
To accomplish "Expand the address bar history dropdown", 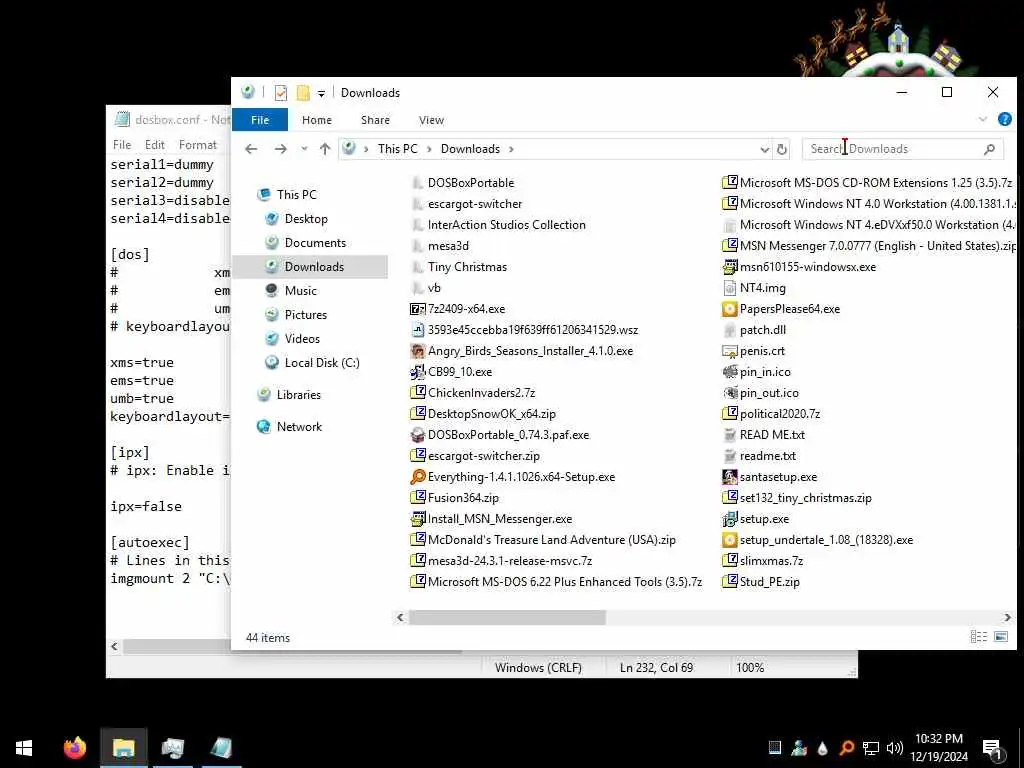I will 765,150.
